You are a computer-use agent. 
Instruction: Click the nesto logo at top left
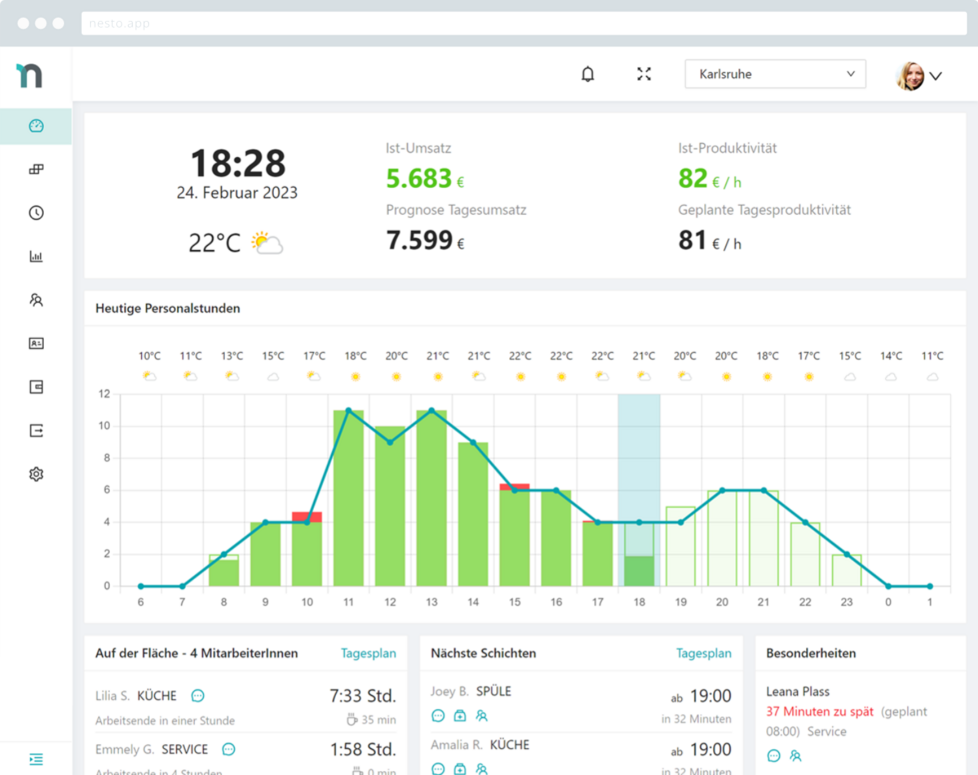pos(30,75)
